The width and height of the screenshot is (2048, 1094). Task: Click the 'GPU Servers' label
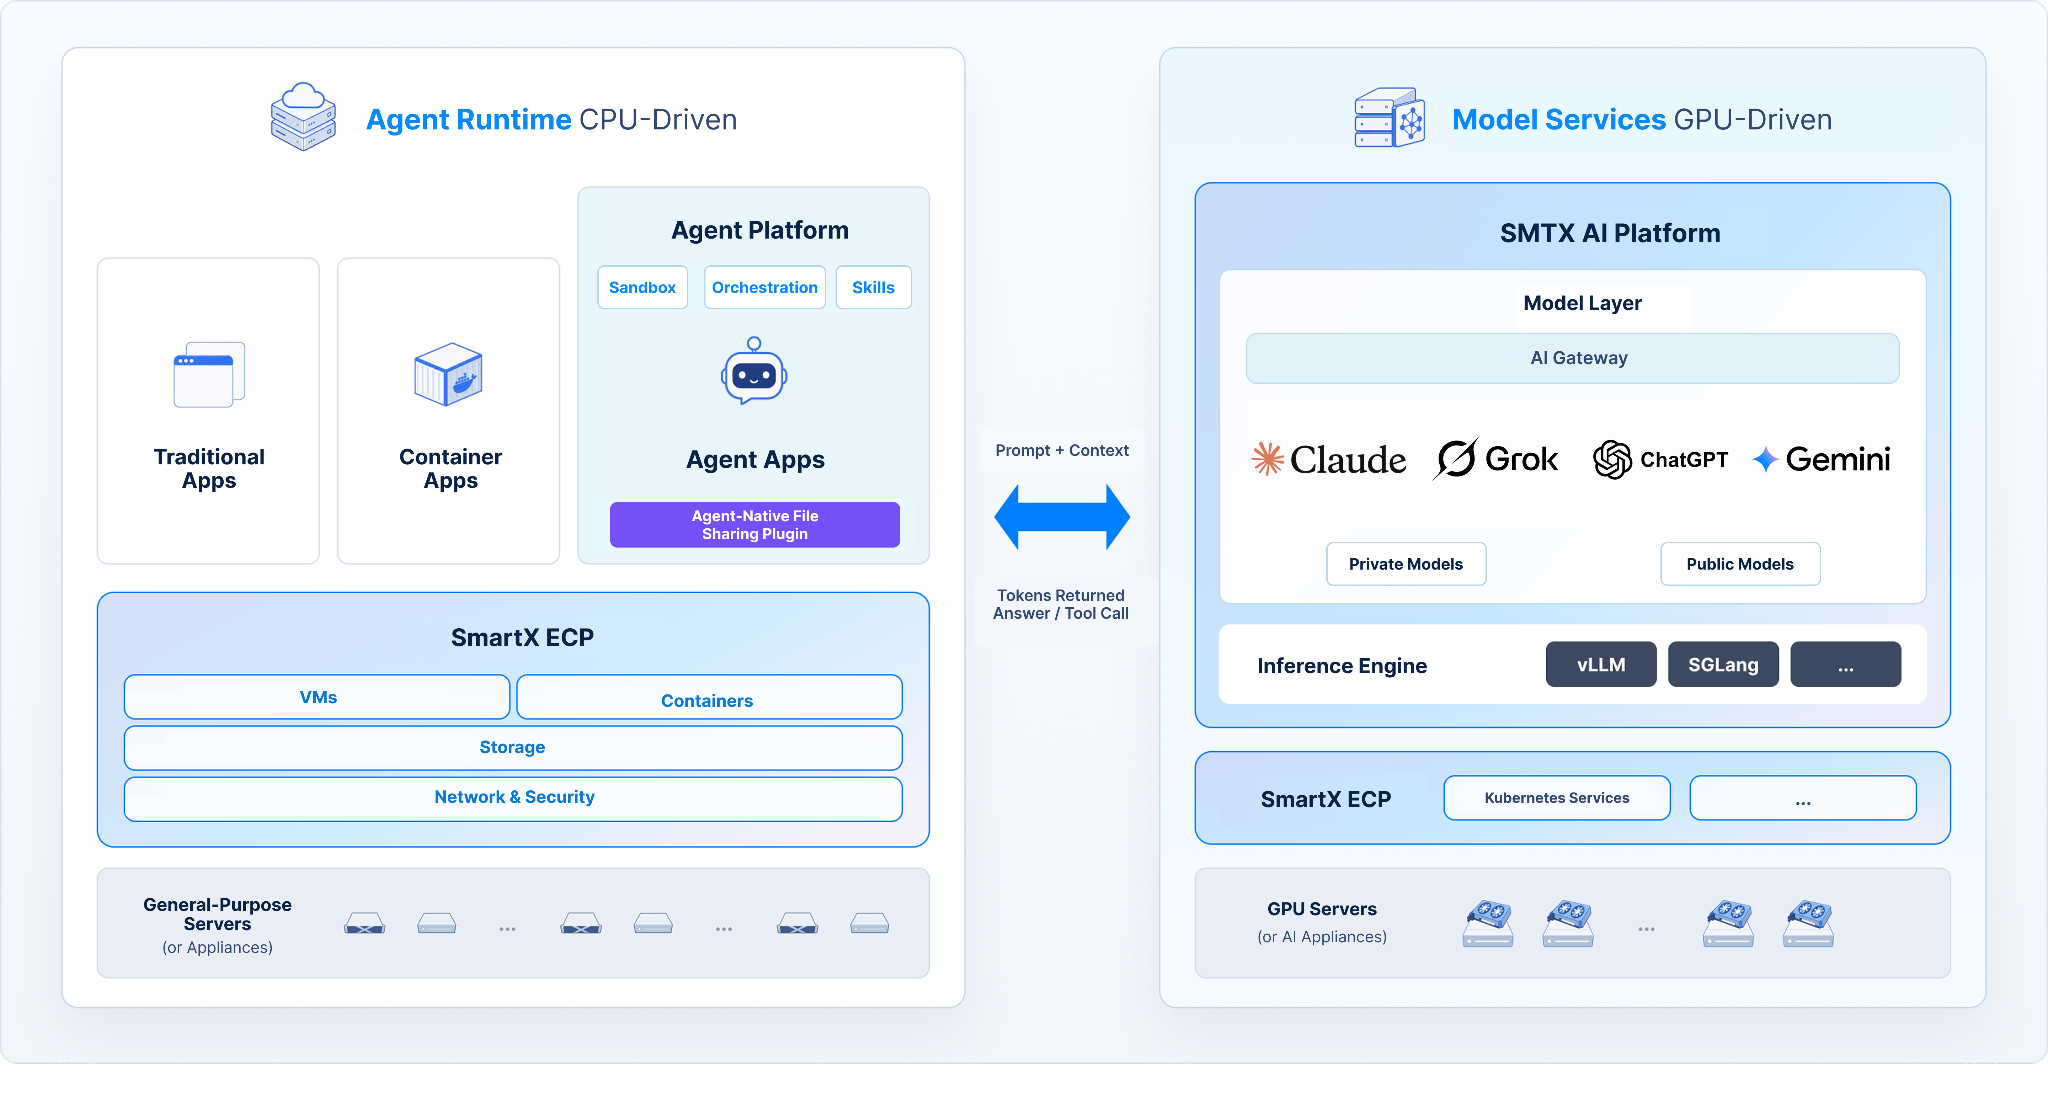coord(1322,909)
